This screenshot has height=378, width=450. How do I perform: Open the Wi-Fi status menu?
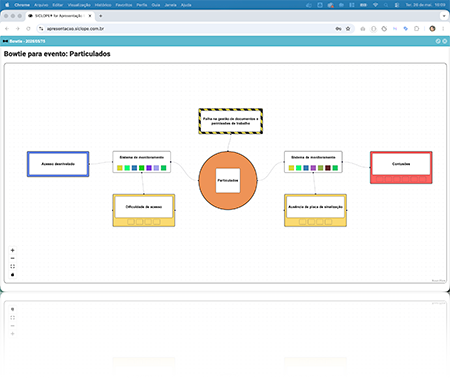(375, 5)
